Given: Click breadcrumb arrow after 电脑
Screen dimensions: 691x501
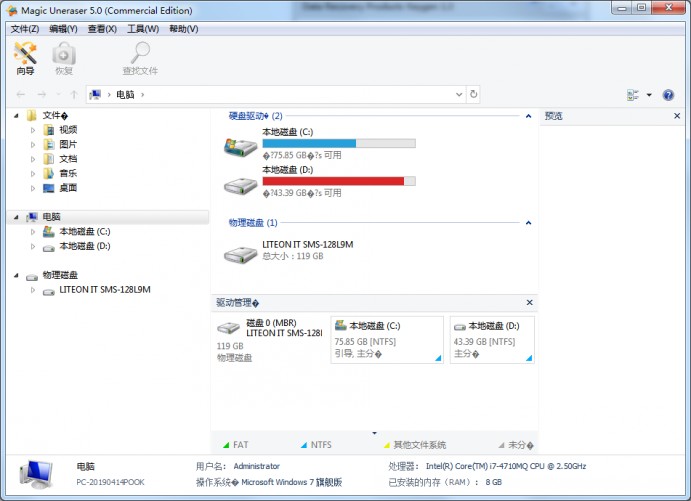Looking at the screenshot, I should [x=142, y=94].
